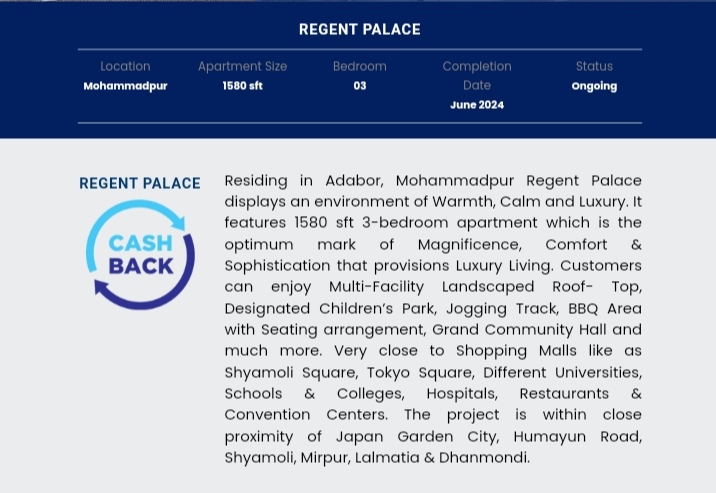Click the word CASH inside the logo
716x493 pixels.
tap(141, 243)
